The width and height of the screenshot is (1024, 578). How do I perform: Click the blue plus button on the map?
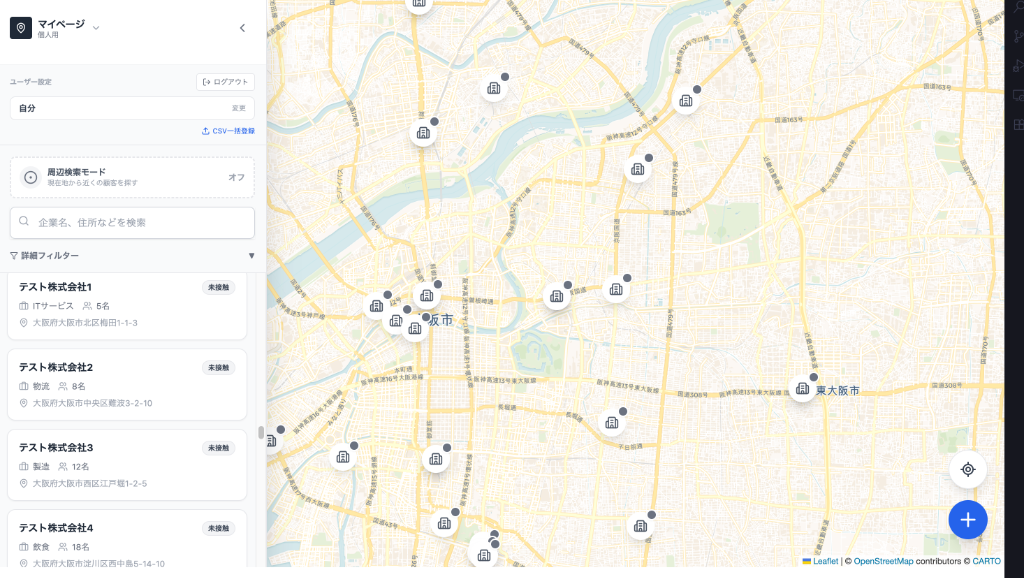coord(966,519)
